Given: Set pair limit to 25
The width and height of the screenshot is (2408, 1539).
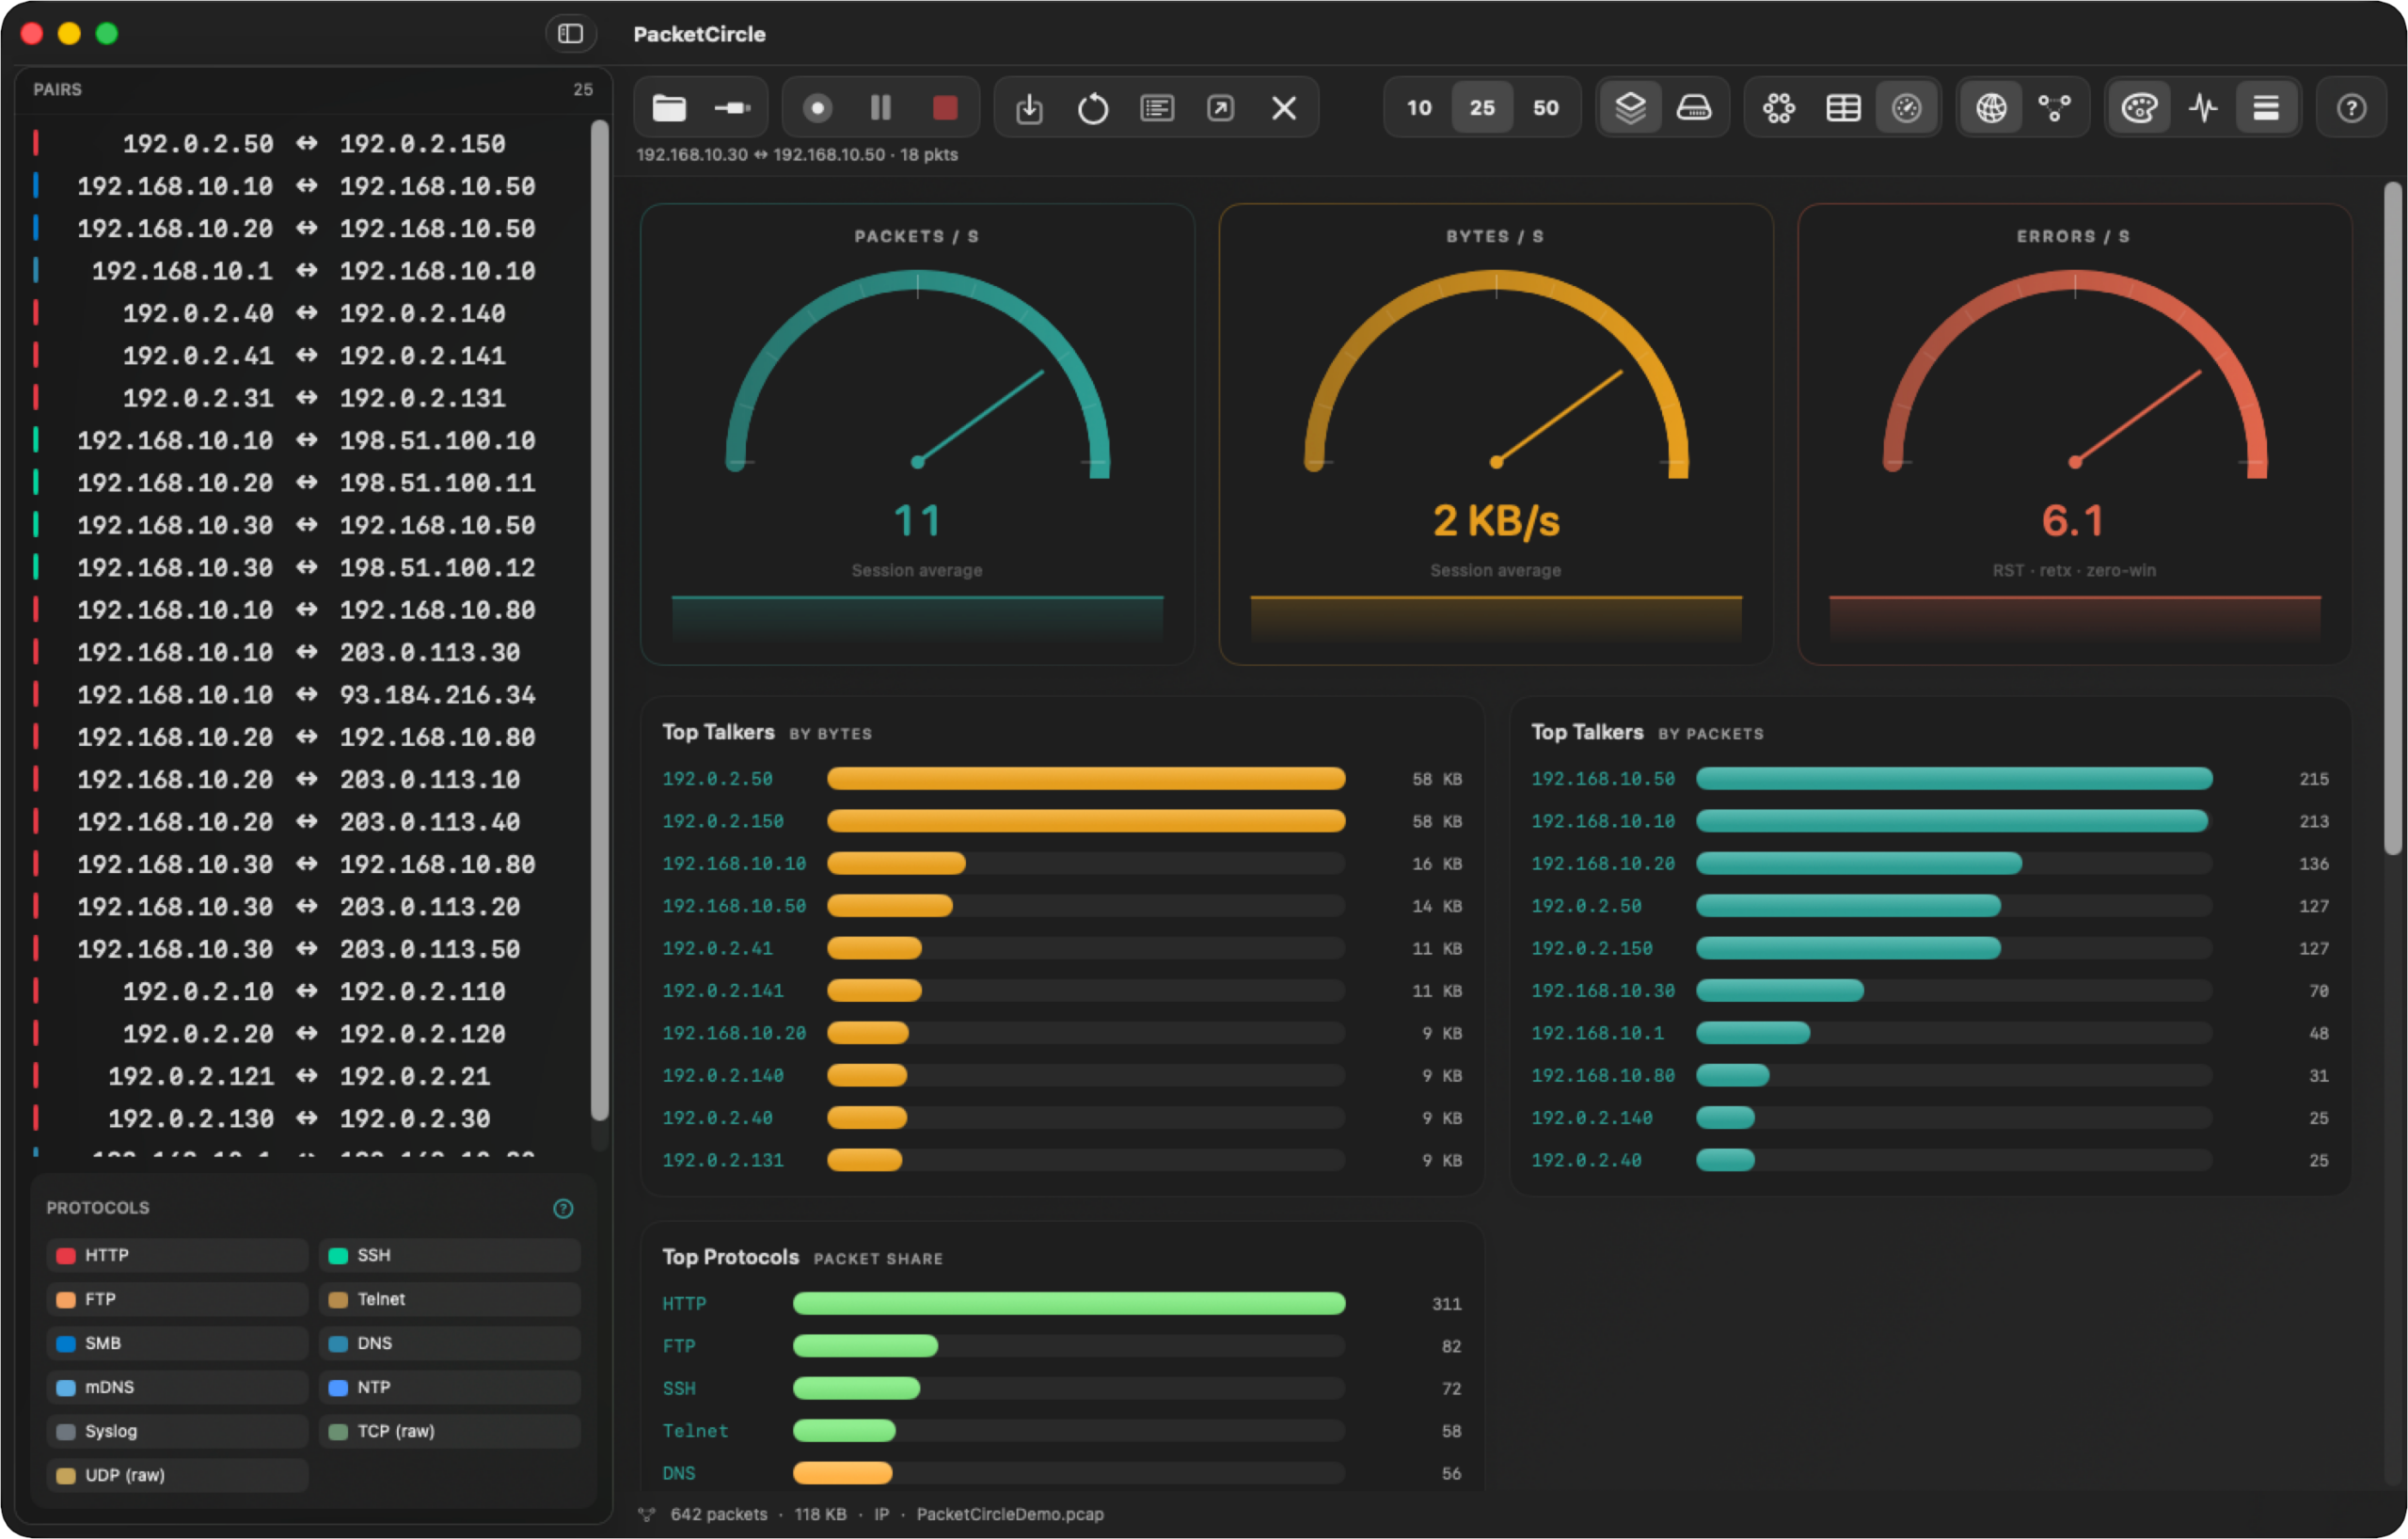Looking at the screenshot, I should click(x=1482, y=108).
